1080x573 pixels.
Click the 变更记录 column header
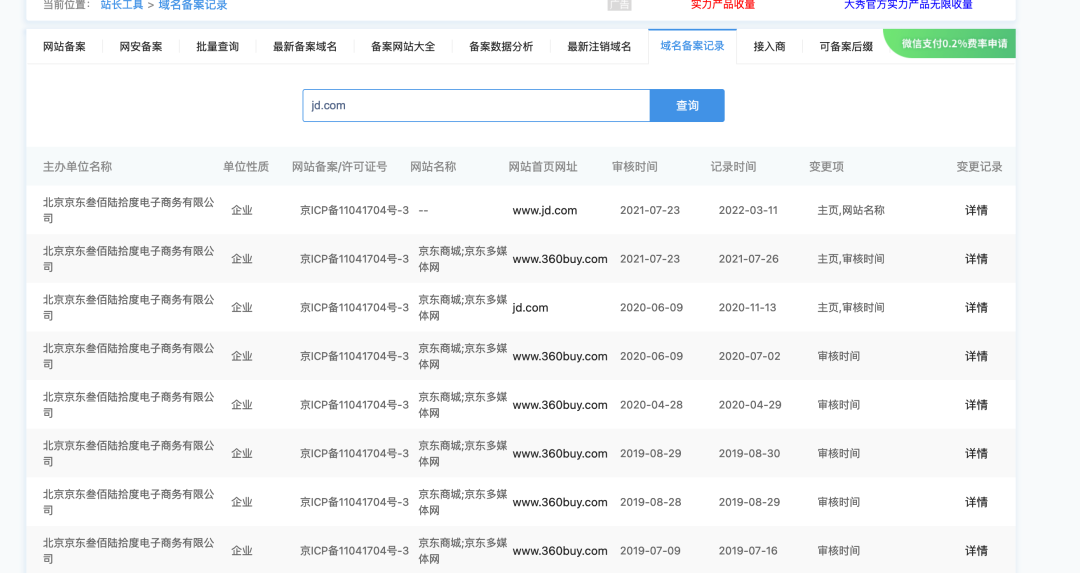tap(979, 167)
